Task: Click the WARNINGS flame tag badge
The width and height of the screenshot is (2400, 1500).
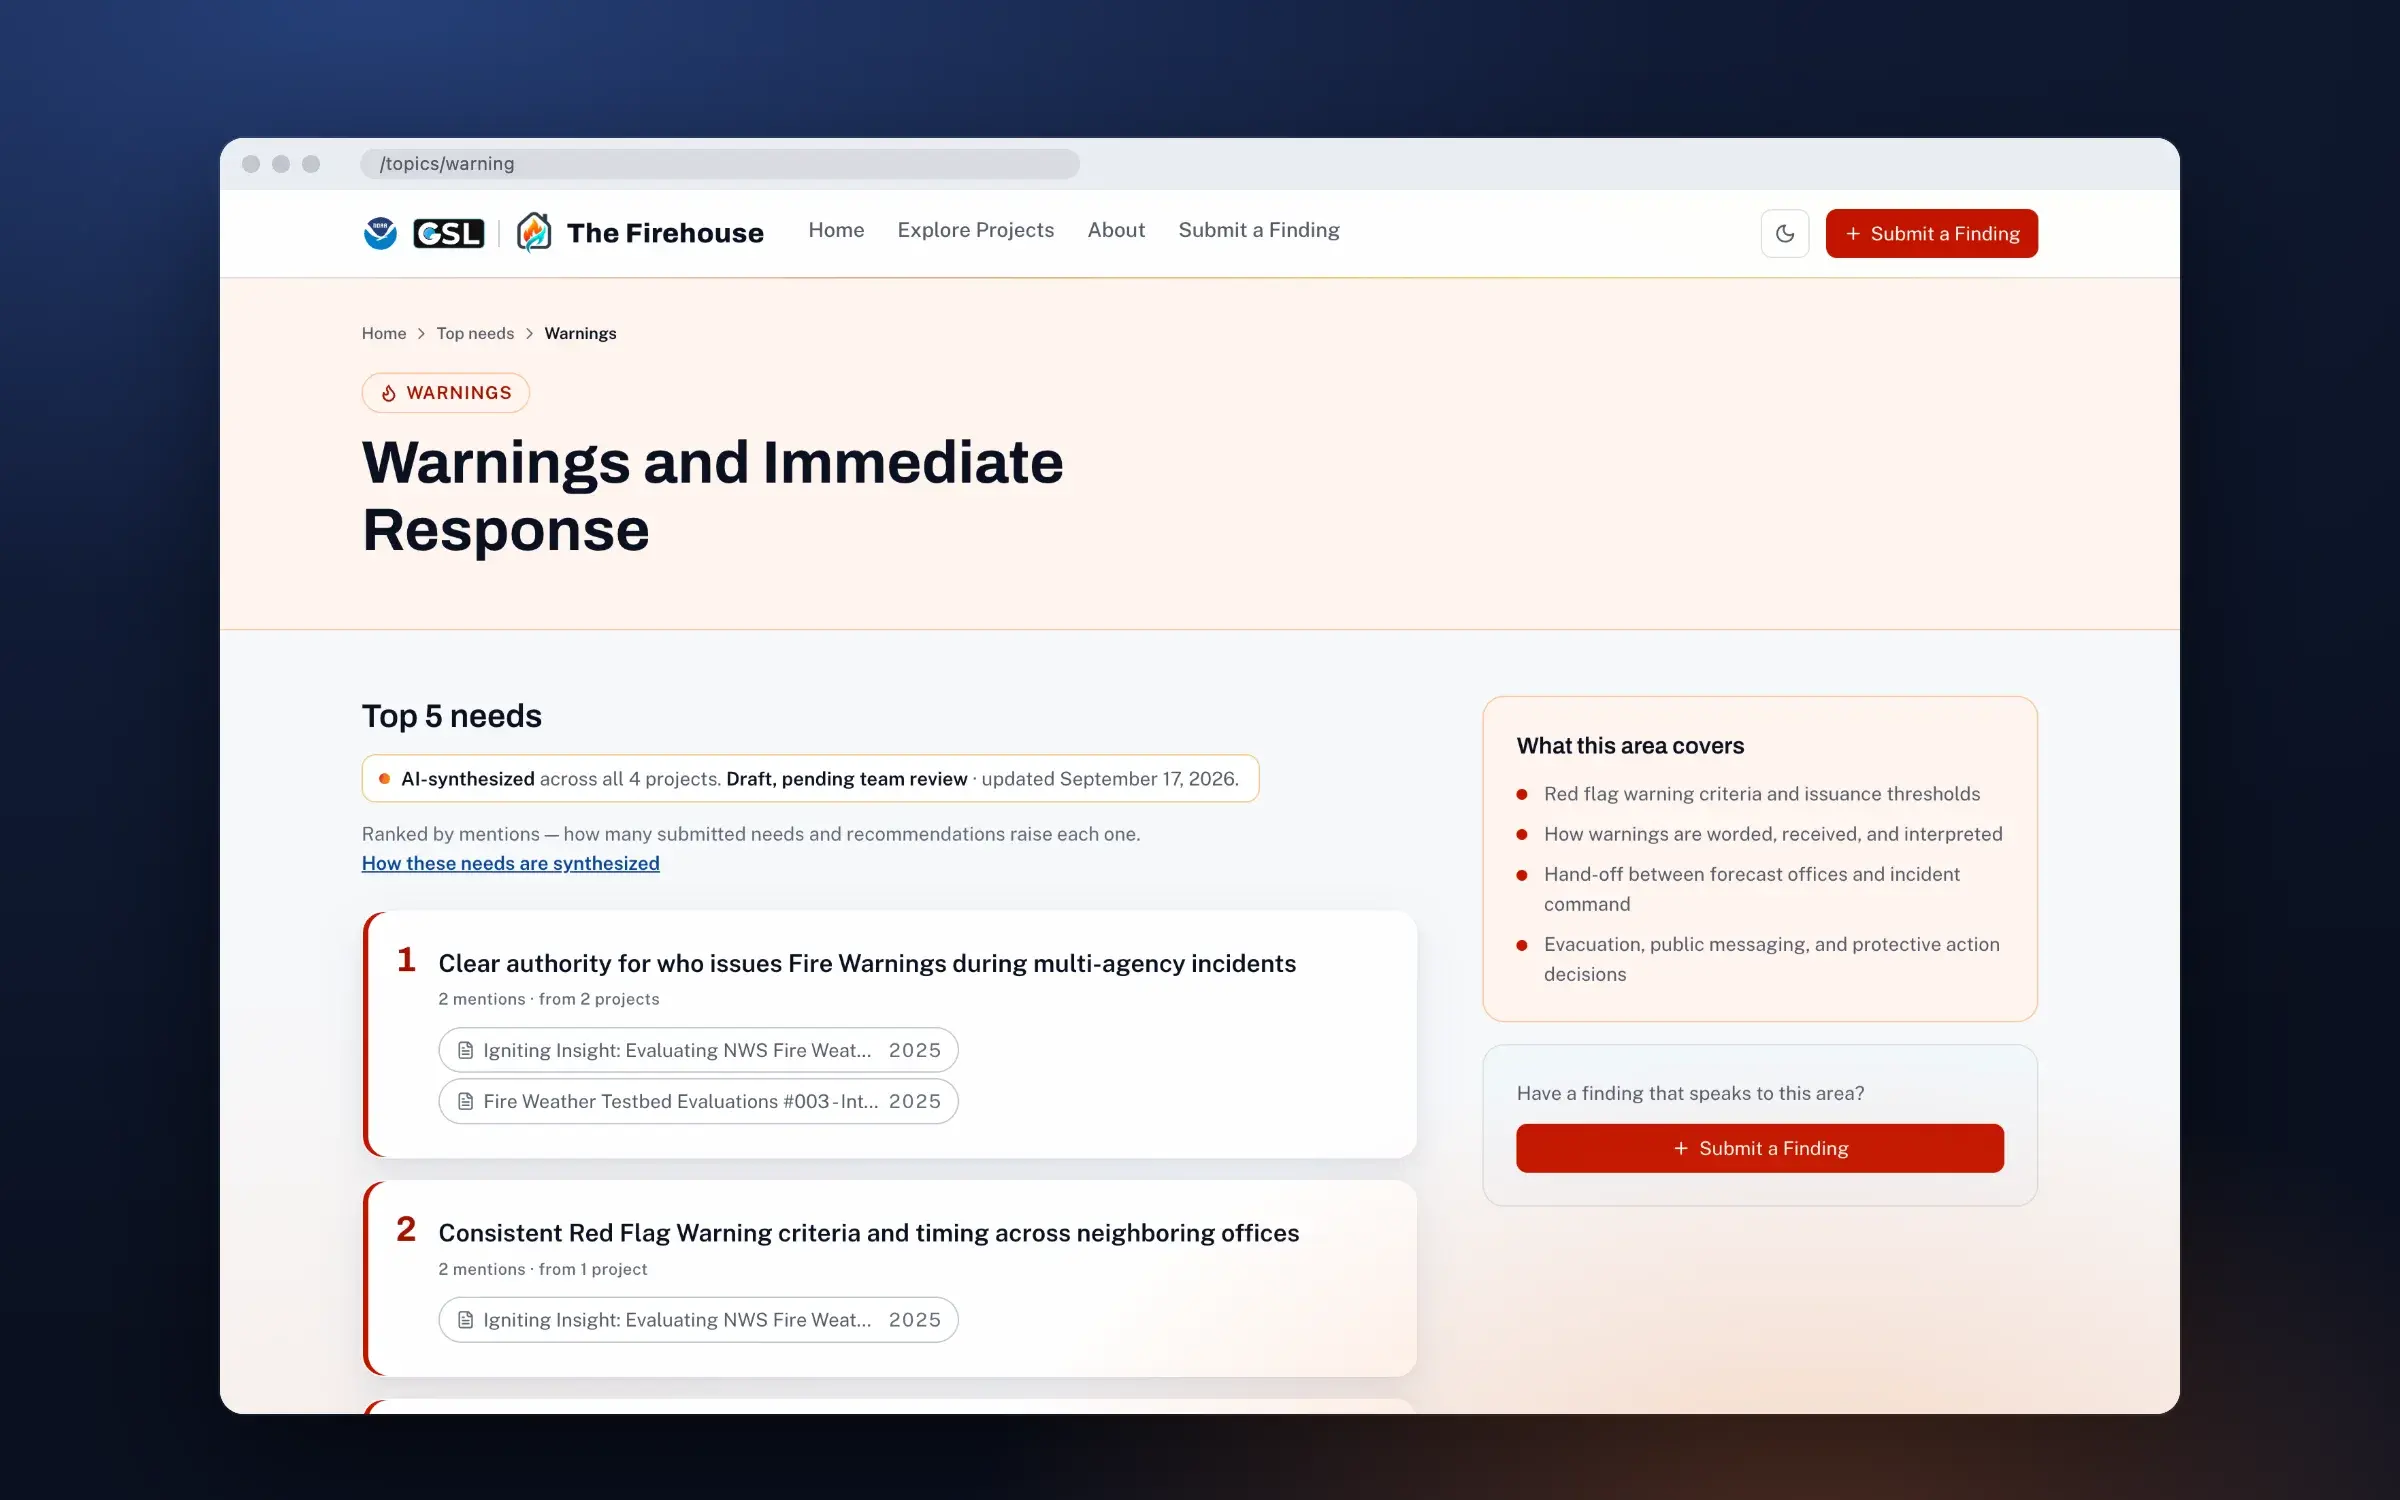Action: (x=446, y=392)
